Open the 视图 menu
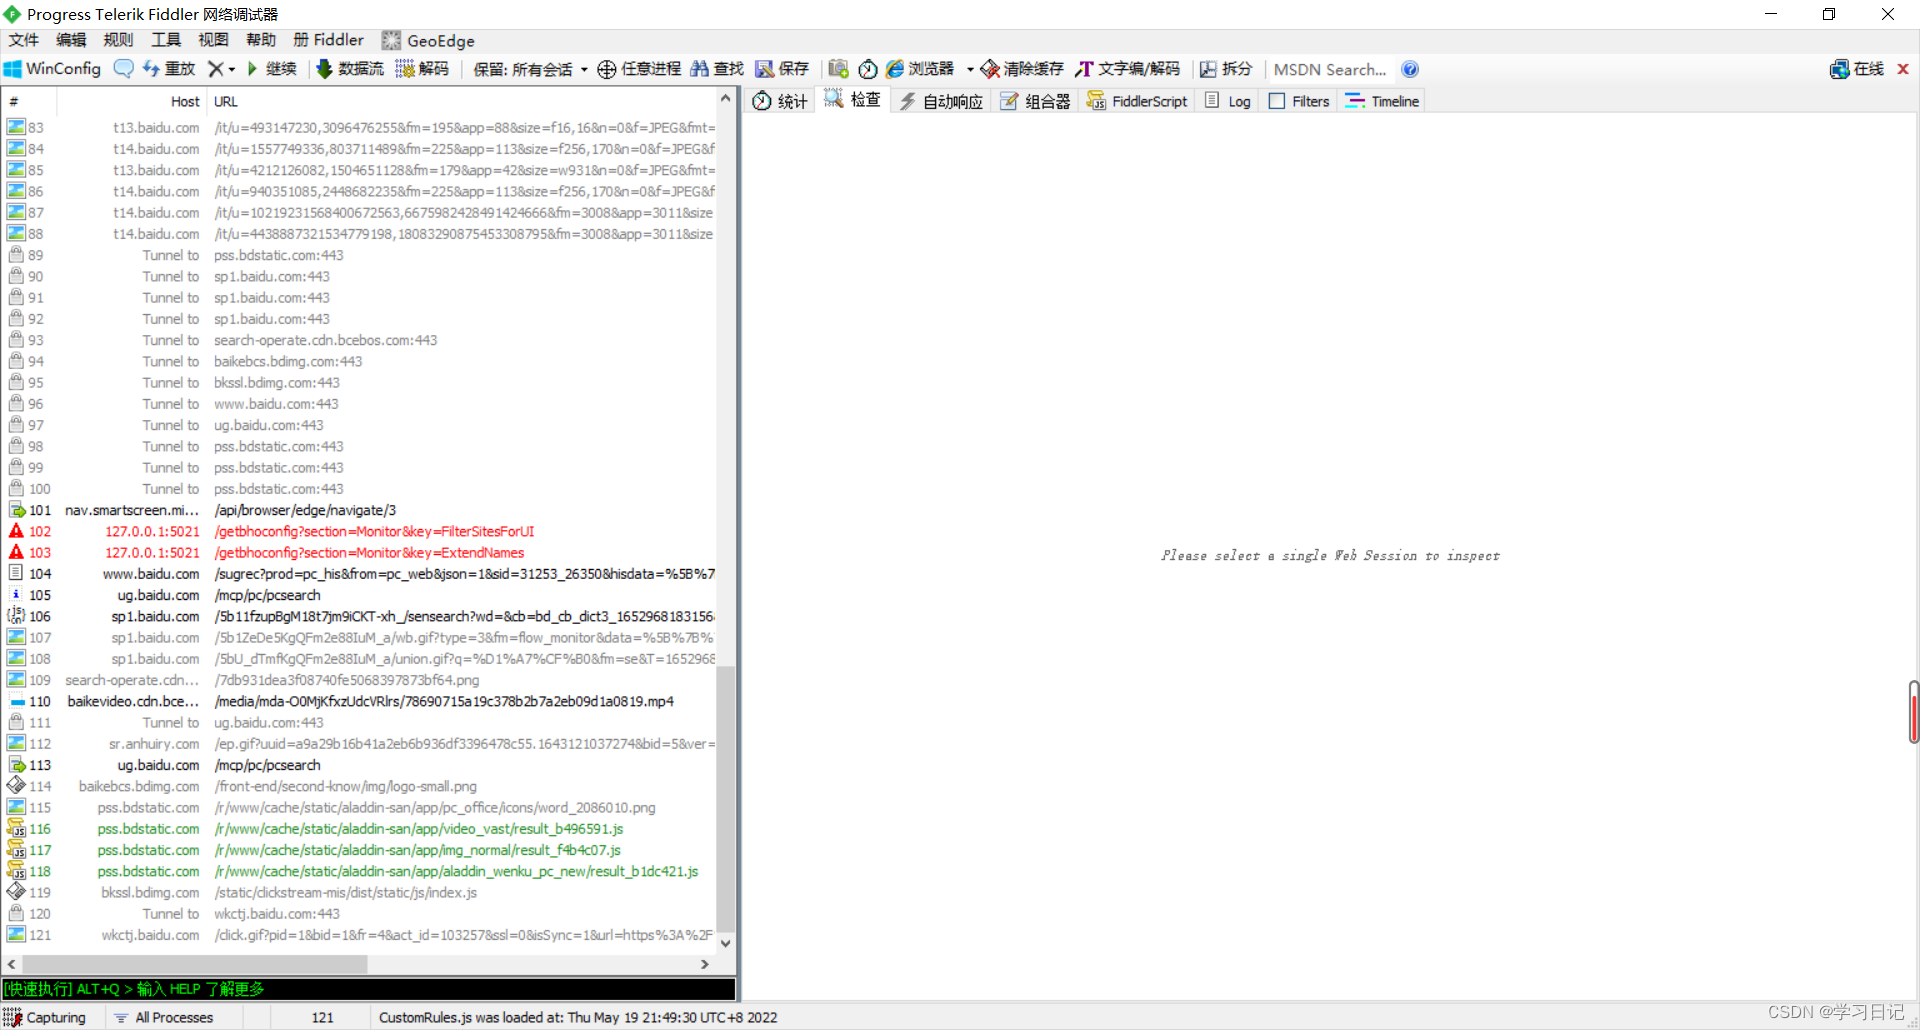 pos(213,40)
